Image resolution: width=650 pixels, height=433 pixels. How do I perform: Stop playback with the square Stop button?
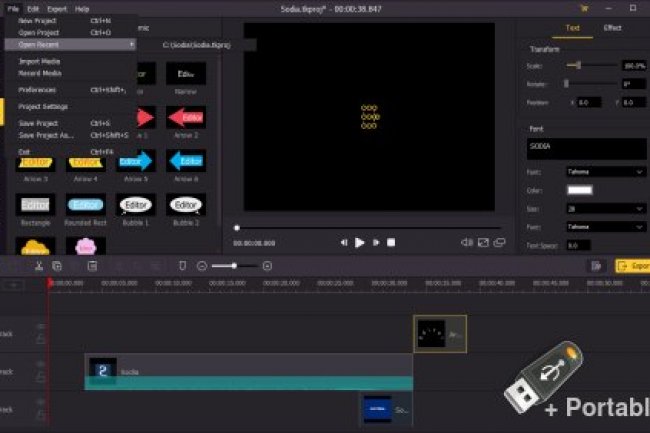pos(391,242)
